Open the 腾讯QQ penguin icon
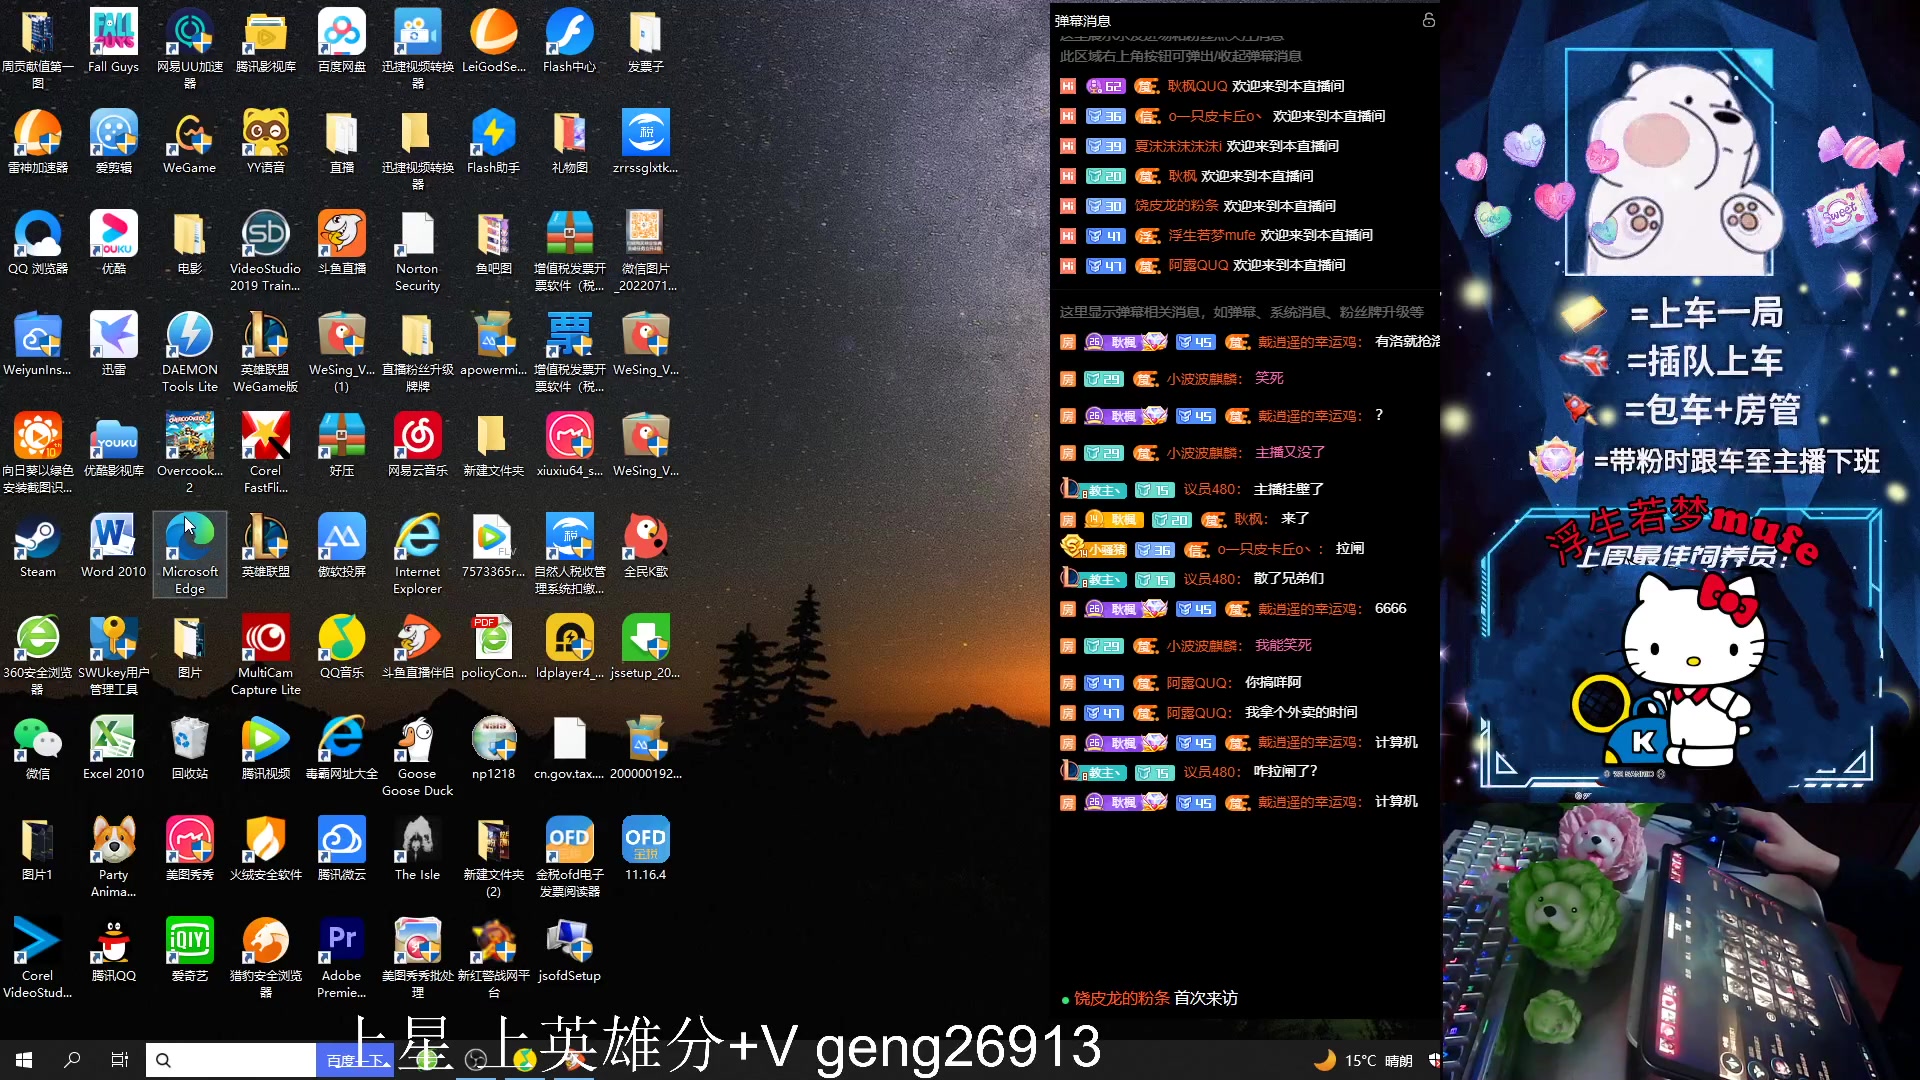The width and height of the screenshot is (1920, 1080). pyautogui.click(x=113, y=943)
